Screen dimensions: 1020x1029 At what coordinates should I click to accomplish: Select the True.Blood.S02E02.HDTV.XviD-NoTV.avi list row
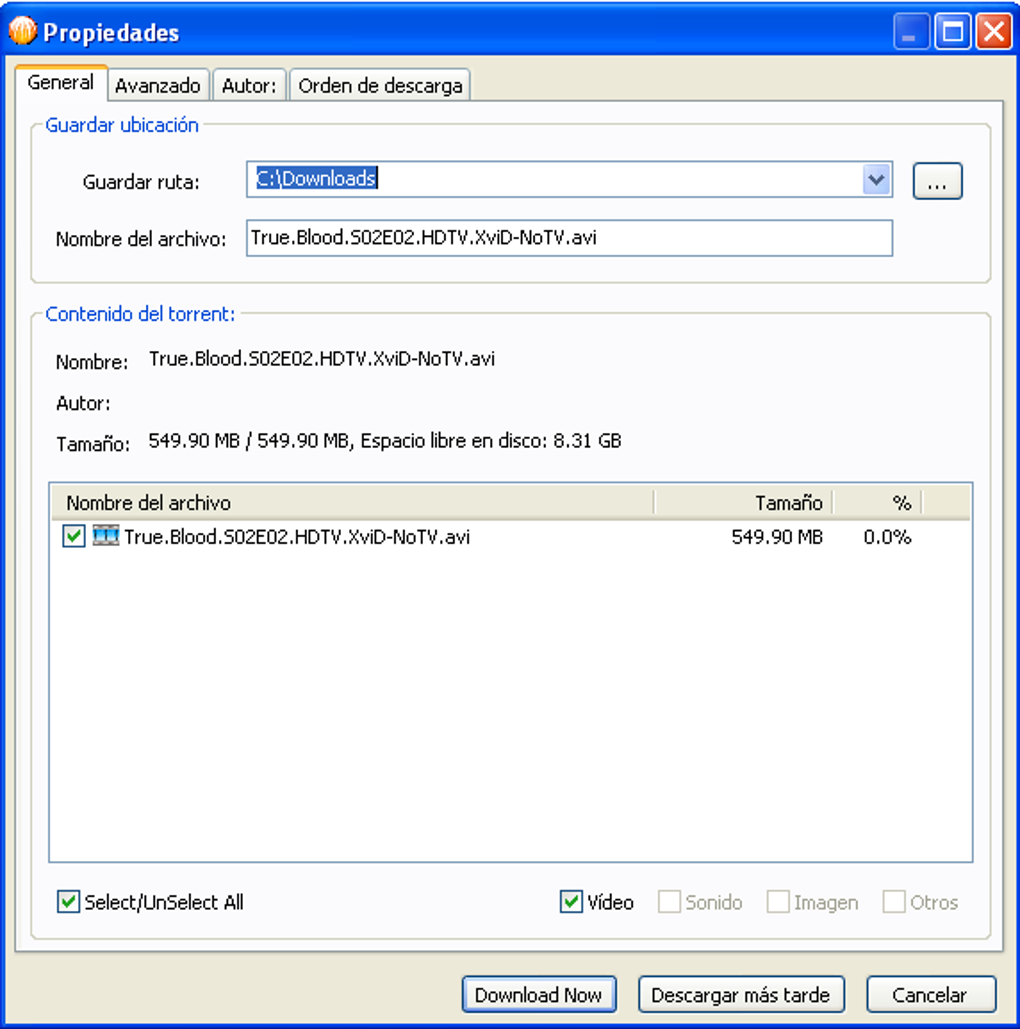point(511,537)
